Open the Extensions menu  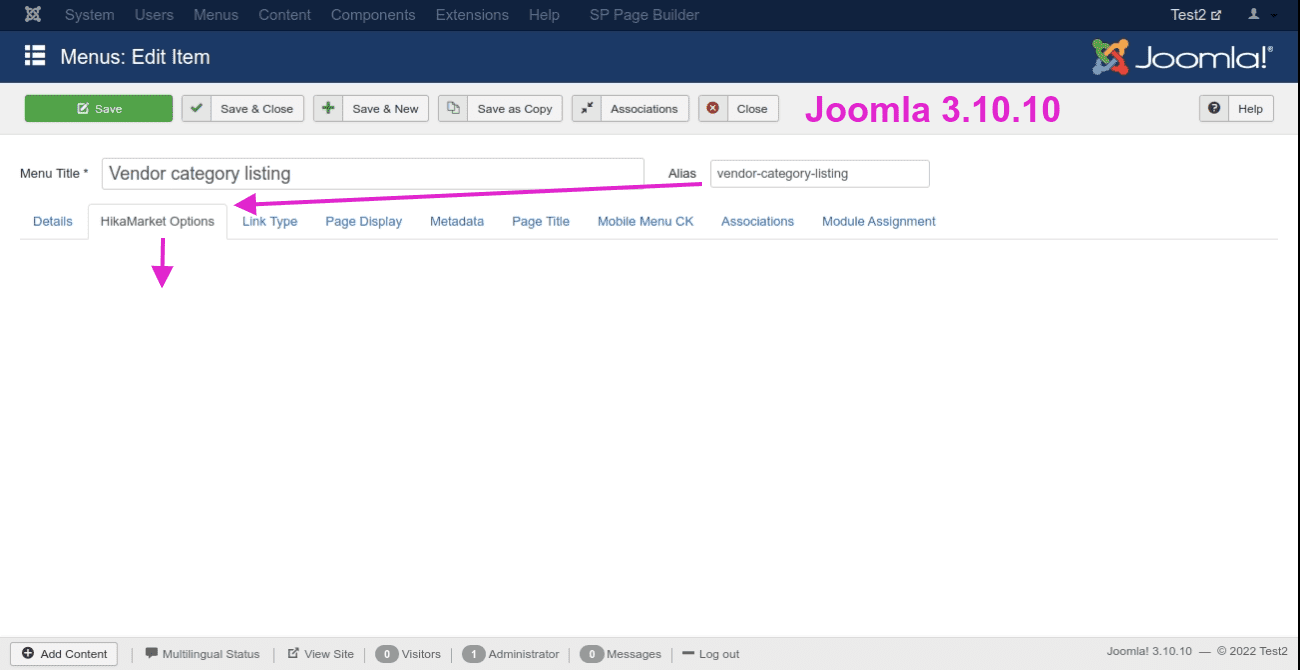[472, 15]
